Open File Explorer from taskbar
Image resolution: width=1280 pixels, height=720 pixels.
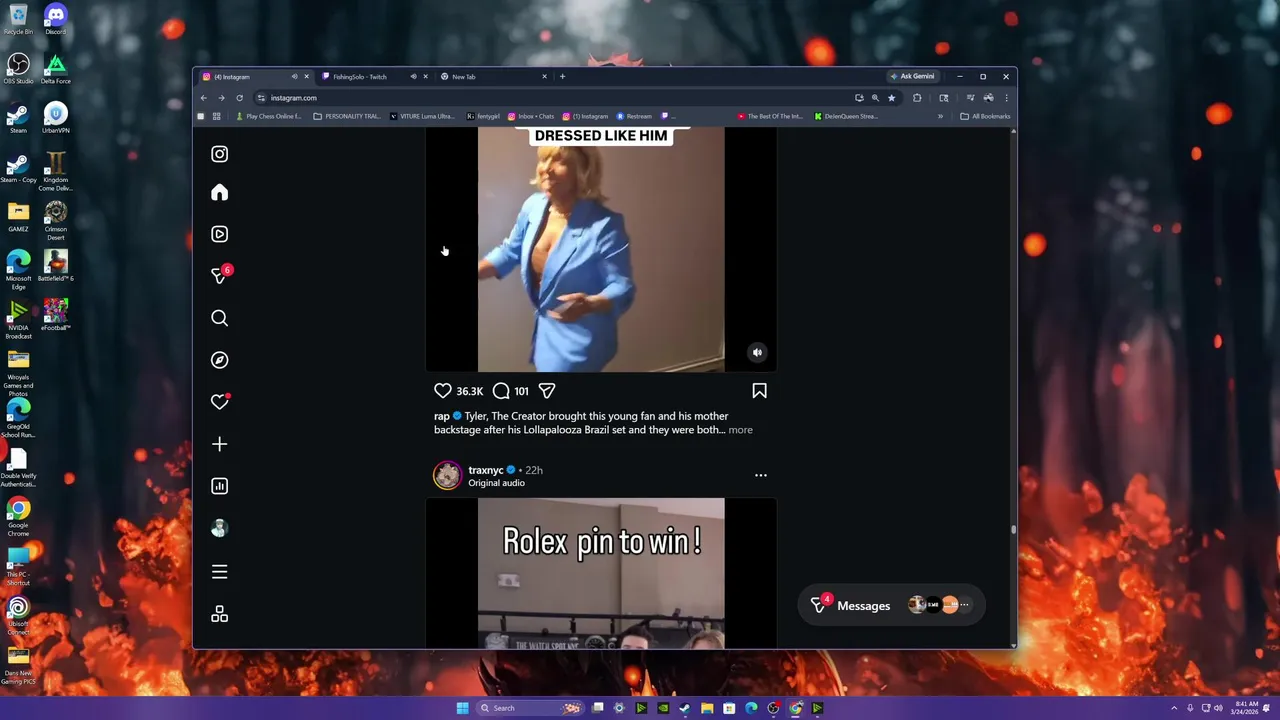tap(707, 708)
